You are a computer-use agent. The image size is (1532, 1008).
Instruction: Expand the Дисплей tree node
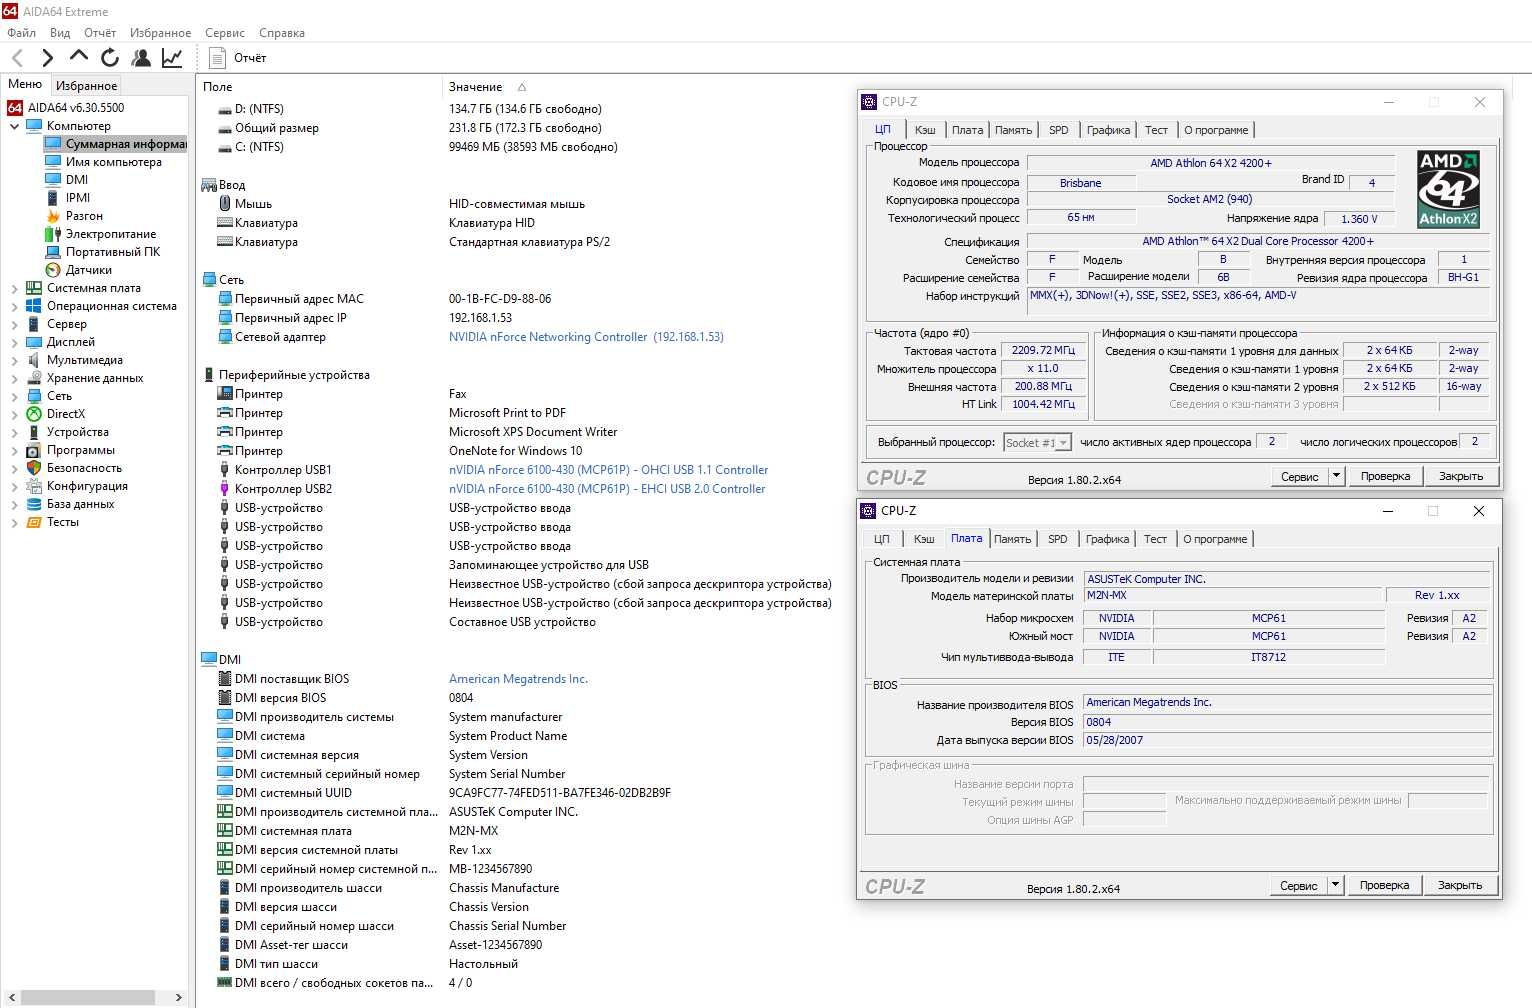coord(14,343)
